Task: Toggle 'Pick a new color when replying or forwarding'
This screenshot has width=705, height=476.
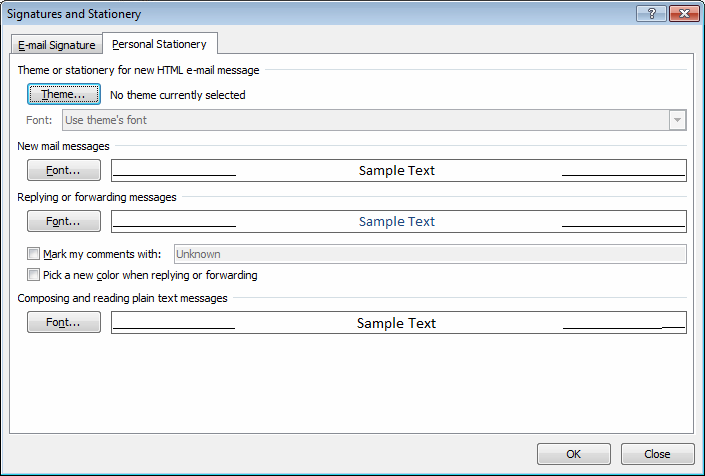Action: [x=33, y=275]
